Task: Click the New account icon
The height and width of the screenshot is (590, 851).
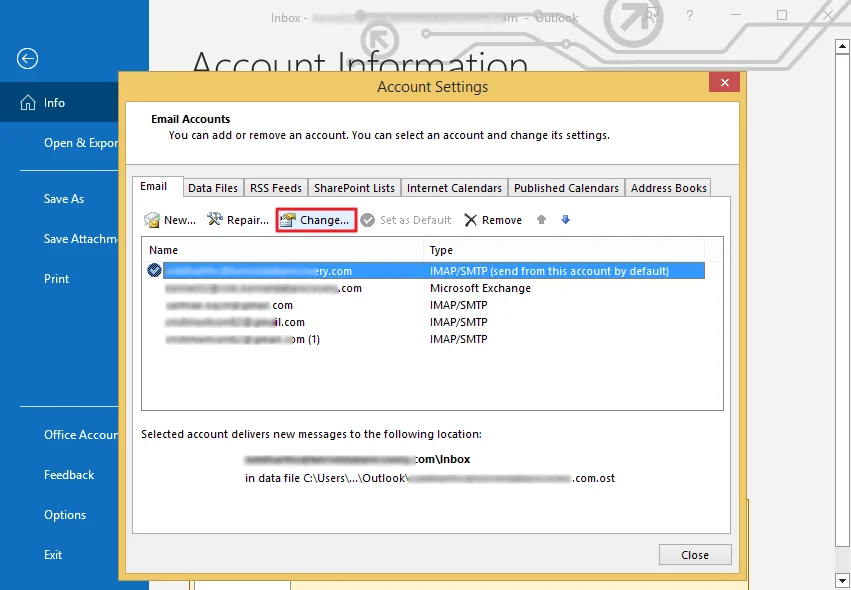Action: point(152,220)
